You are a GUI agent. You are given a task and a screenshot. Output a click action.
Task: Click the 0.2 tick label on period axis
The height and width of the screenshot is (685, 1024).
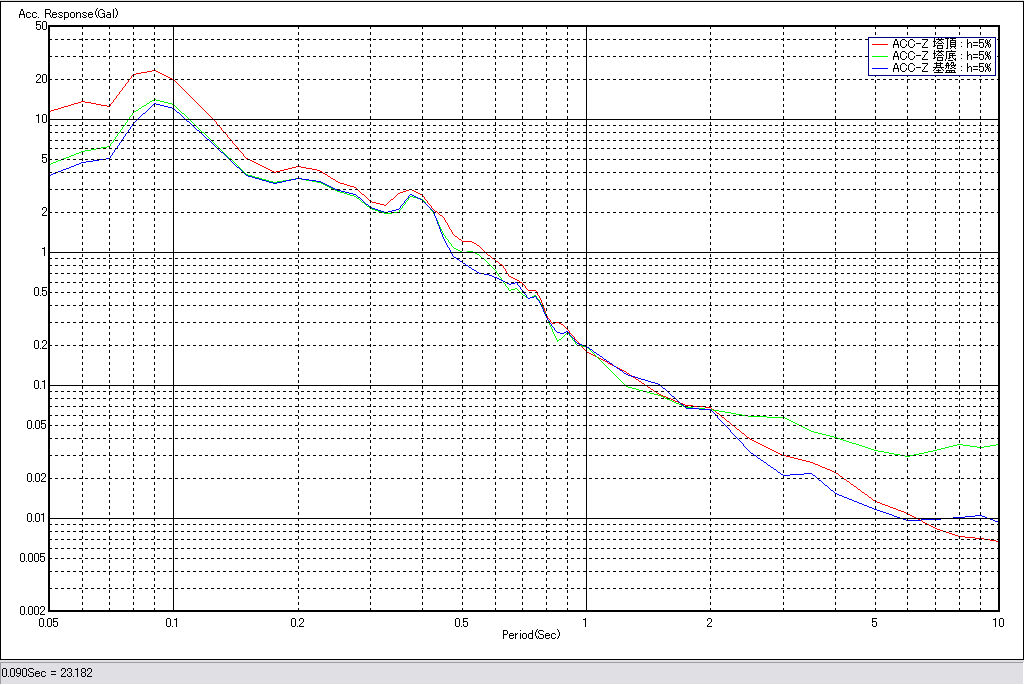[x=297, y=623]
